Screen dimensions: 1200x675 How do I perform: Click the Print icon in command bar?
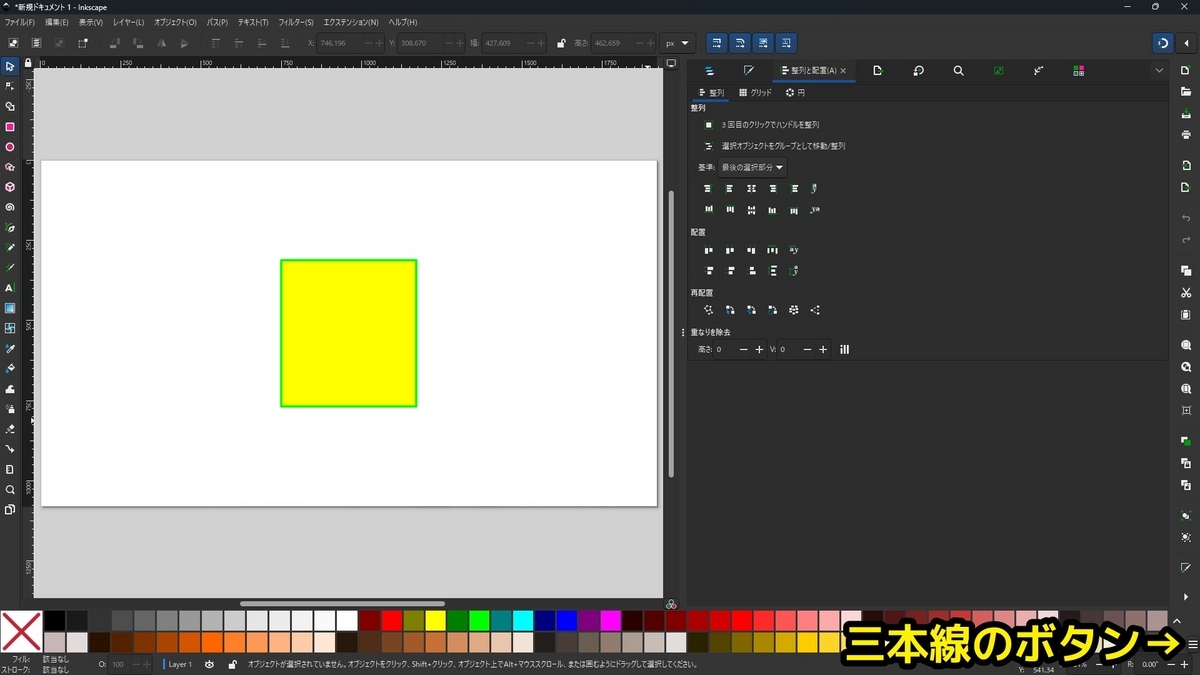(1186, 134)
